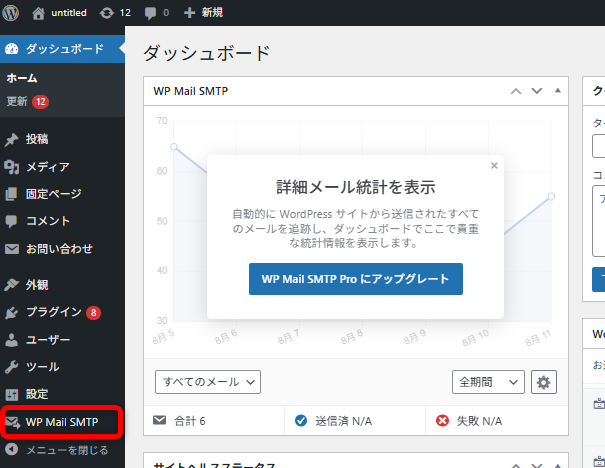Image resolution: width=605 pixels, height=468 pixels.
Task: Toggle collapse of WP Mail SMTP widget panel
Action: point(558,91)
